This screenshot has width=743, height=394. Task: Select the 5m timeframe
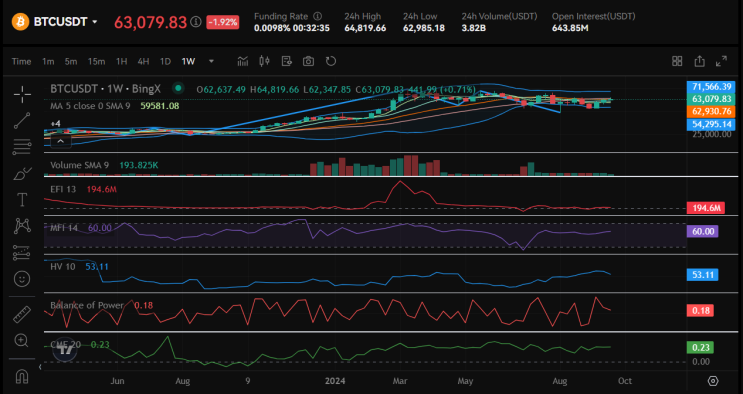pyautogui.click(x=71, y=61)
